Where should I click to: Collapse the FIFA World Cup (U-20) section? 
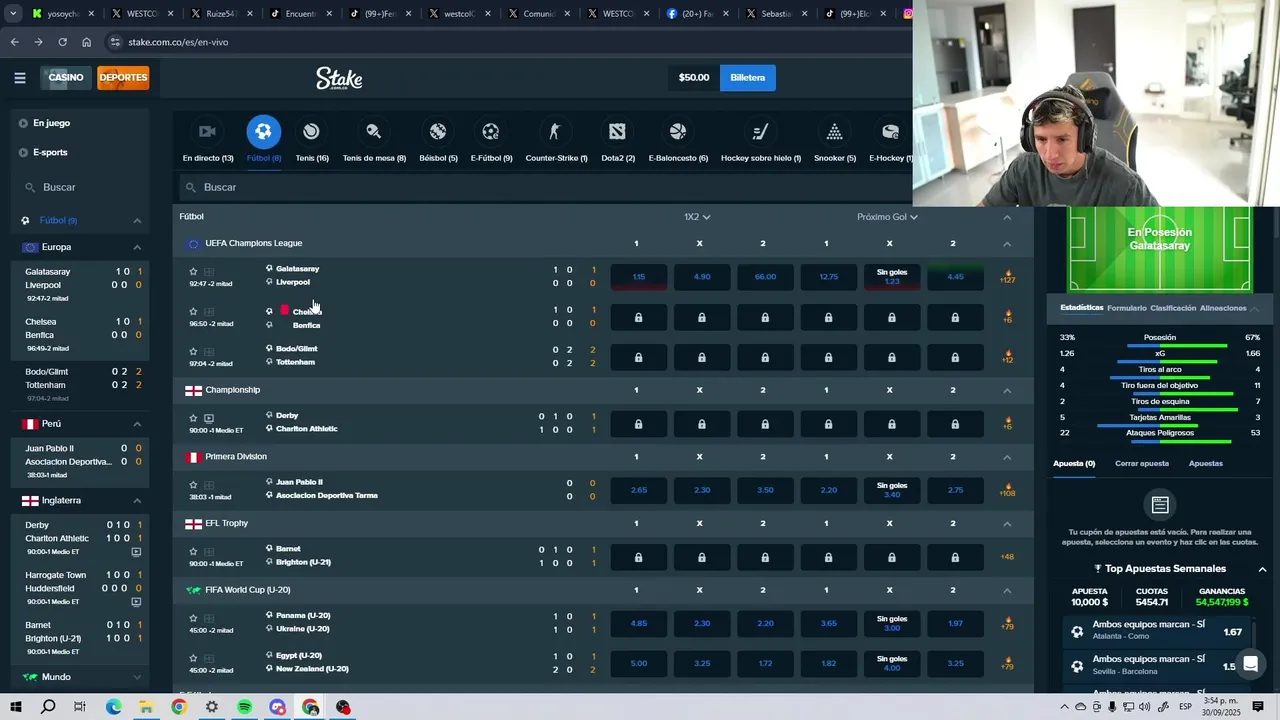pyautogui.click(x=1007, y=590)
